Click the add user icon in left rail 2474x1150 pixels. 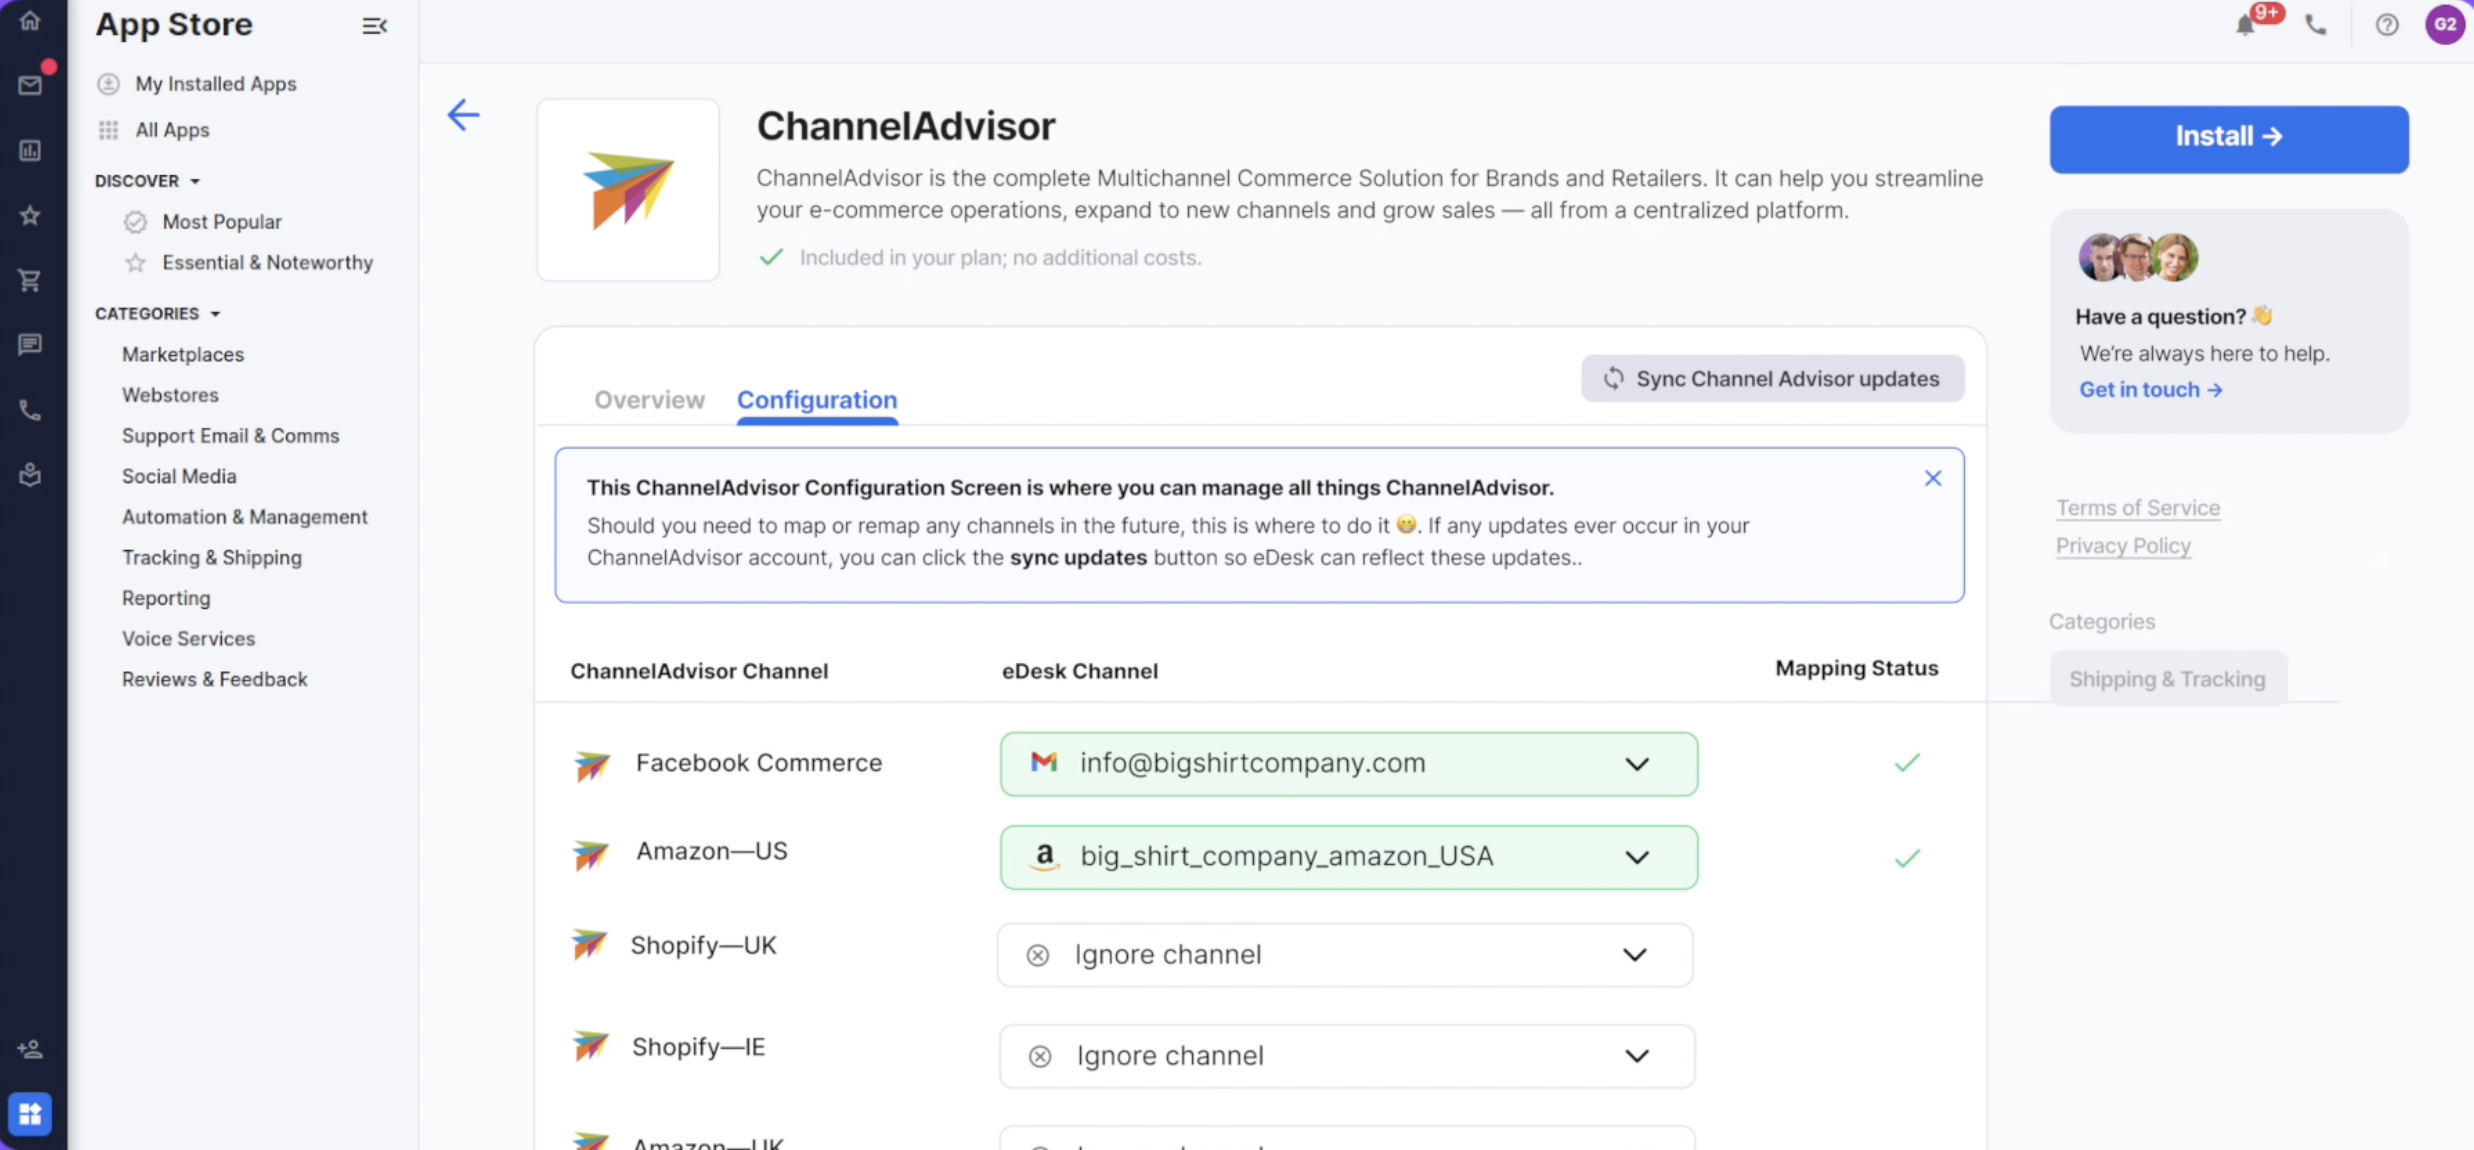tap(30, 1049)
